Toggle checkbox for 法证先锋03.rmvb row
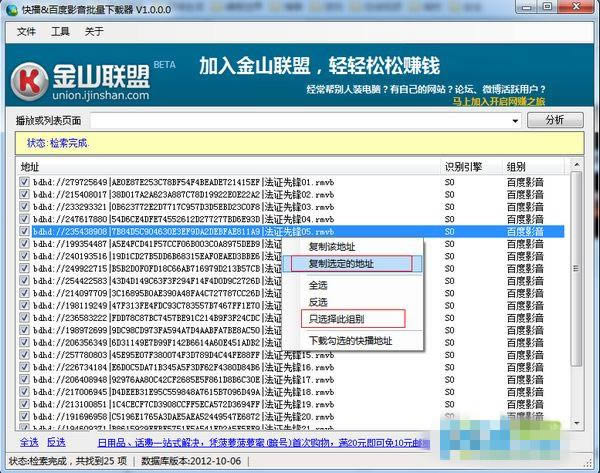Viewport: 600px width, 473px height. (x=24, y=205)
